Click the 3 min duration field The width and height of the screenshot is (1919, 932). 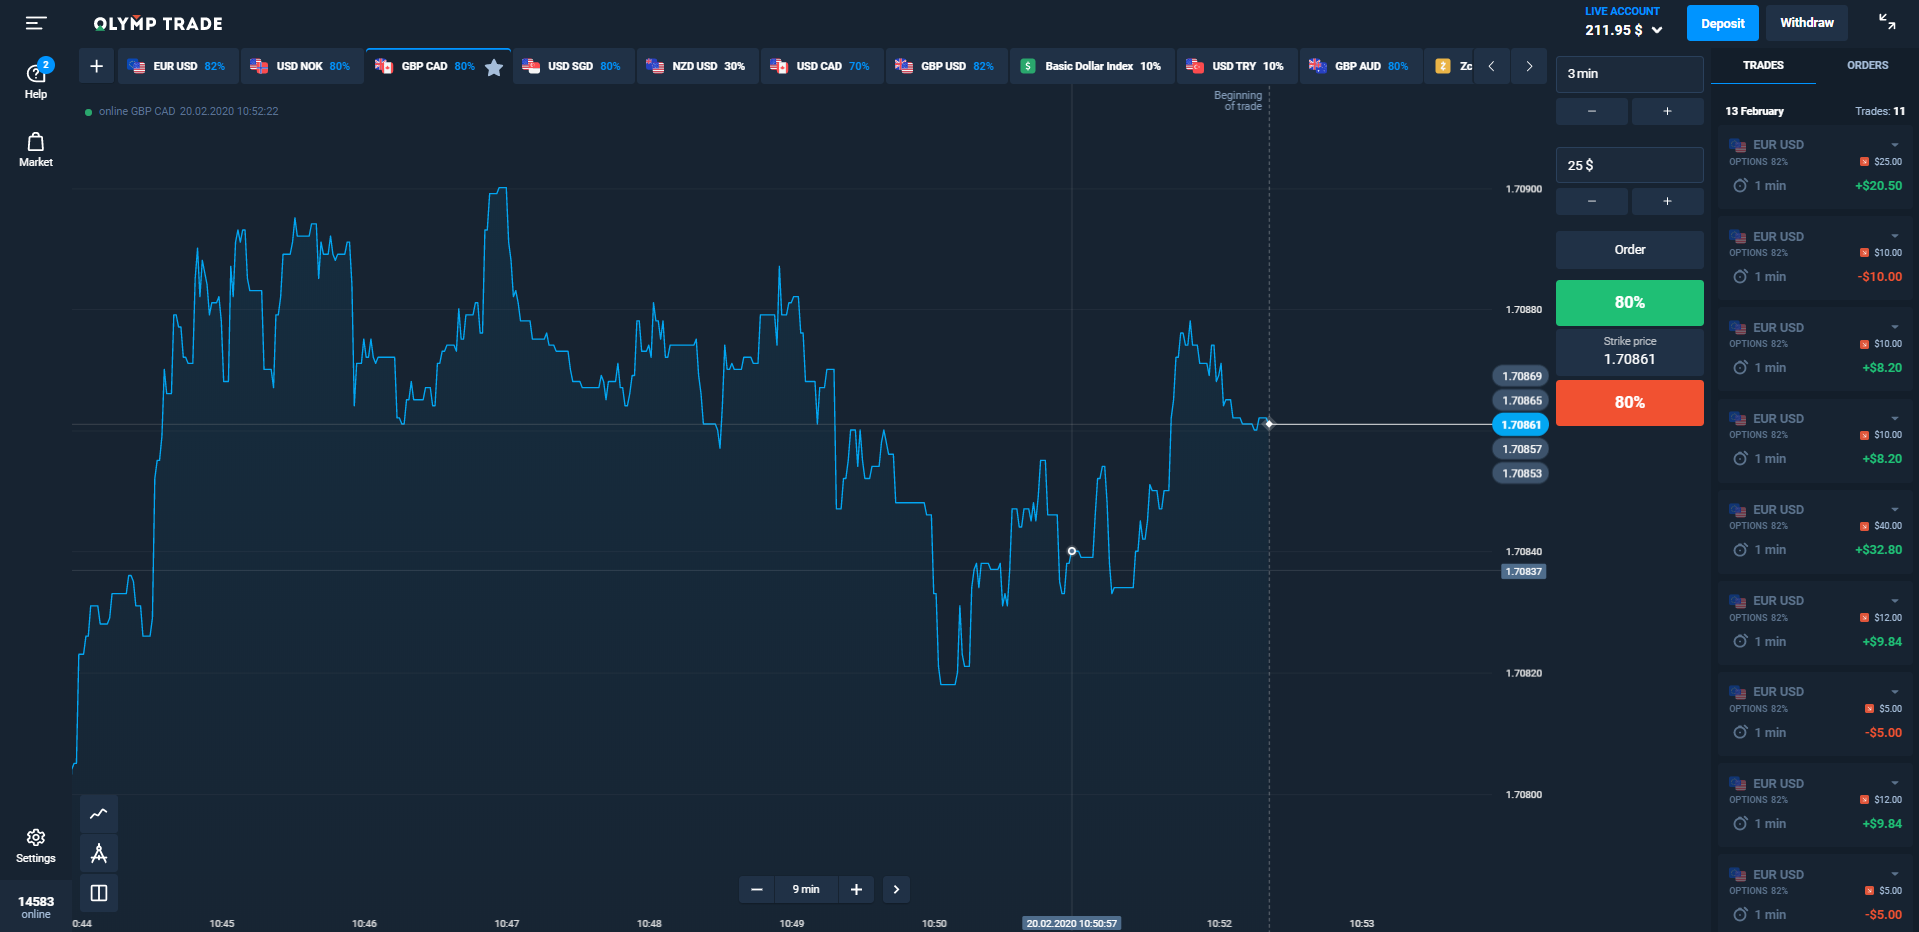pos(1629,74)
